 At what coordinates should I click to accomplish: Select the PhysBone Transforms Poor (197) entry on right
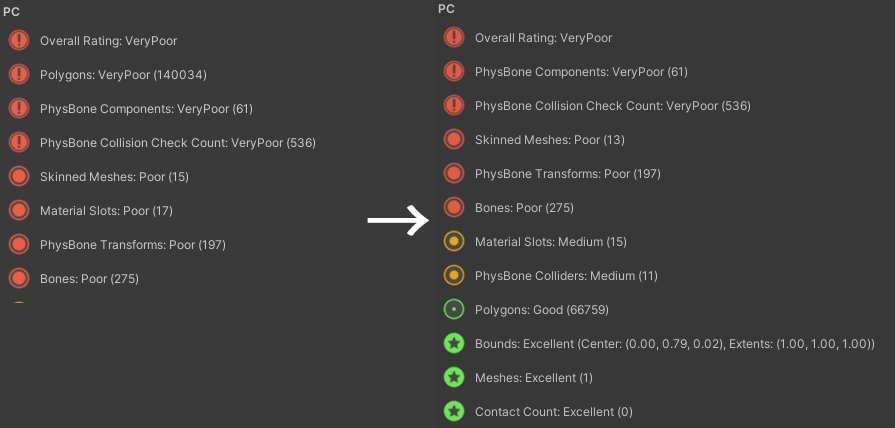click(568, 173)
